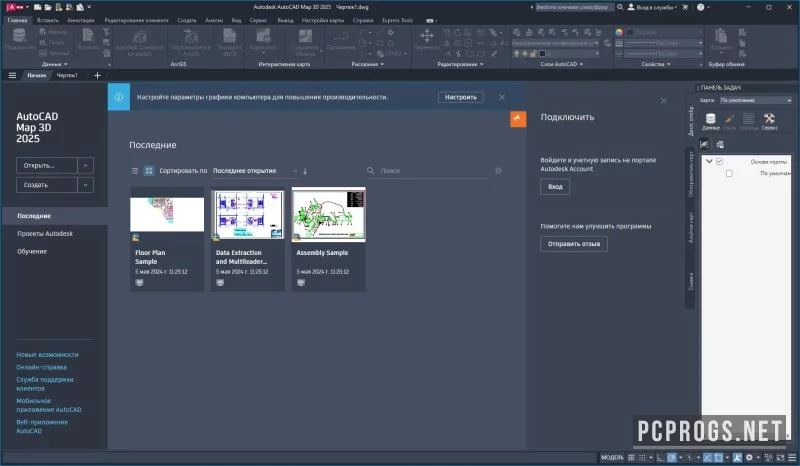Click the Help question mark icon

click(701, 7)
